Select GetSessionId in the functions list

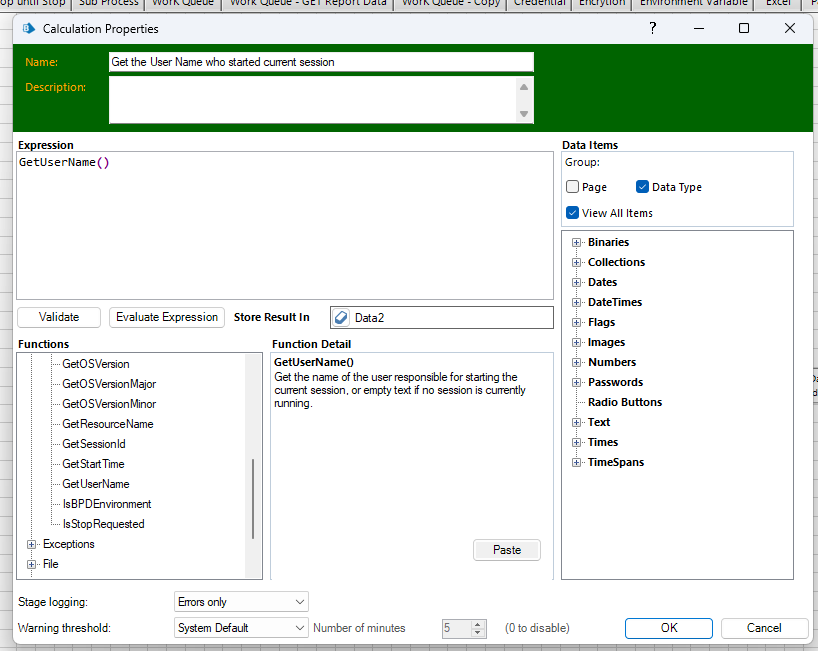(94, 444)
